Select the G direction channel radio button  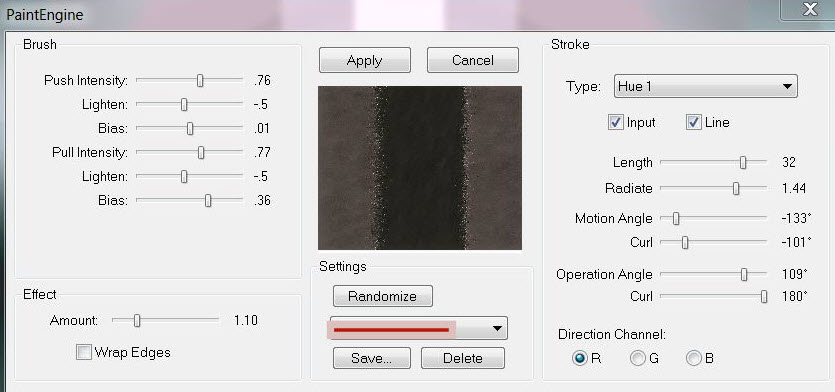click(x=637, y=358)
